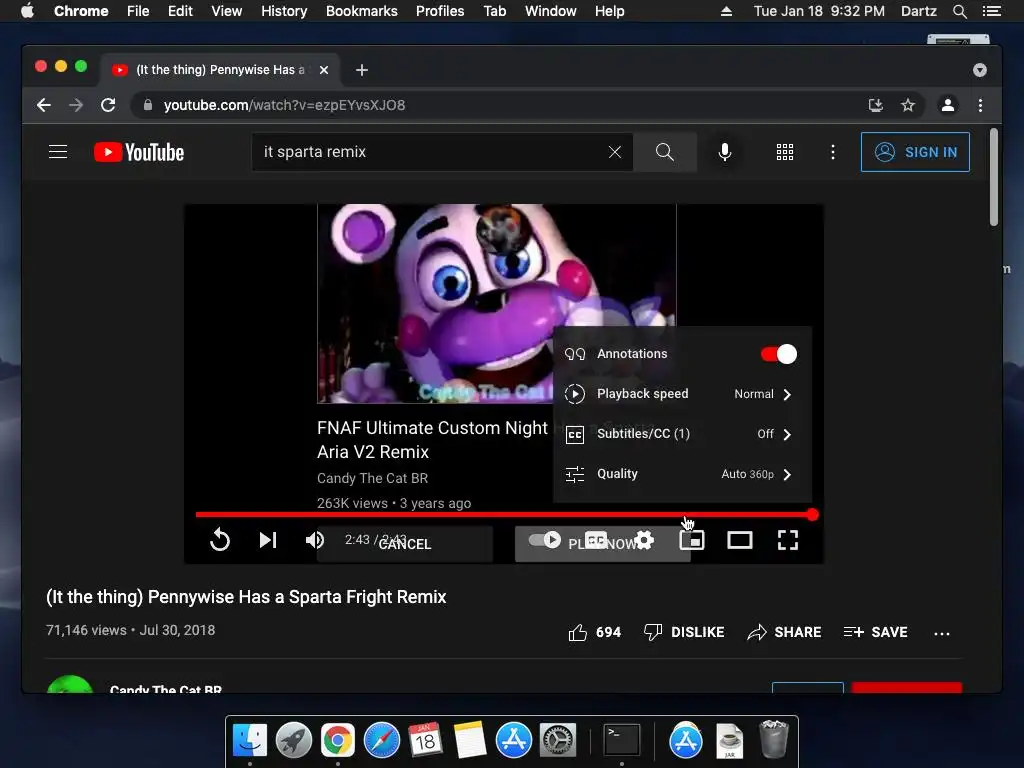Image resolution: width=1024 pixels, height=768 pixels.
Task: Open System Preferences from the dock
Action: point(557,740)
